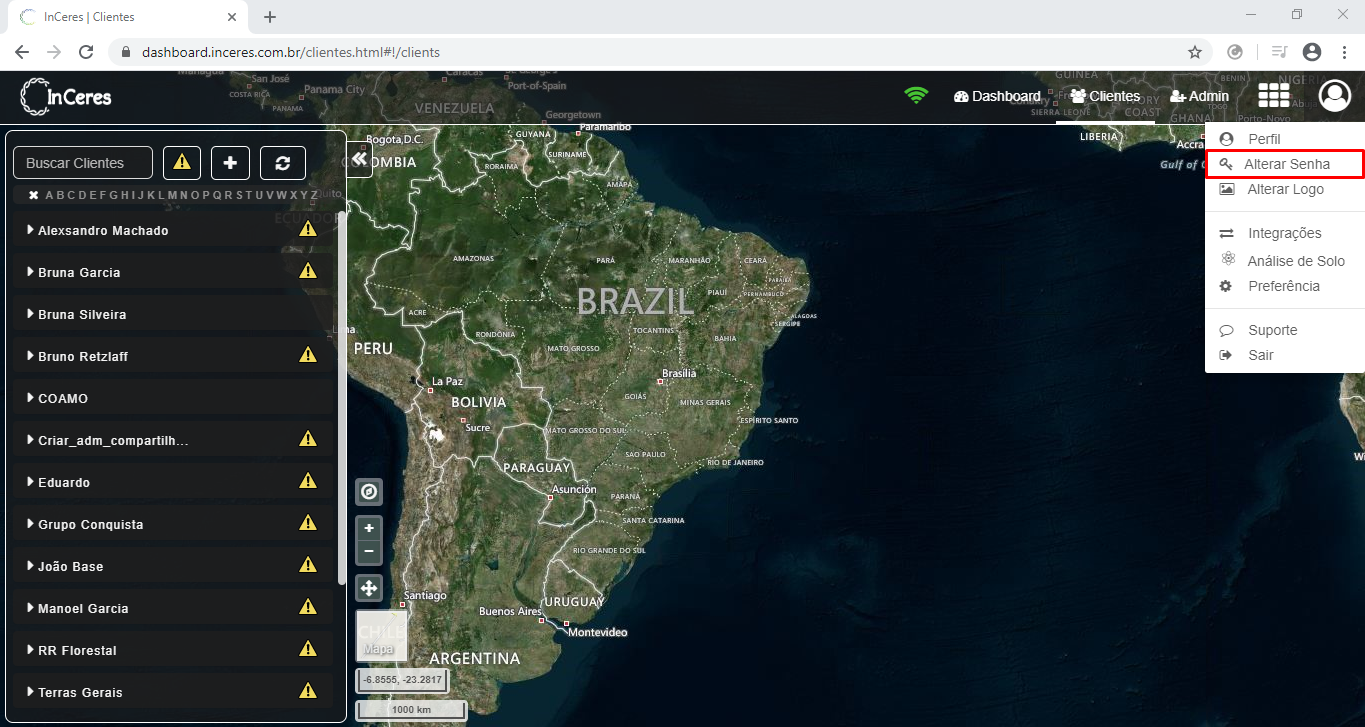Expand the COAMO client
Viewport: 1365px width, 727px height.
(x=31, y=398)
